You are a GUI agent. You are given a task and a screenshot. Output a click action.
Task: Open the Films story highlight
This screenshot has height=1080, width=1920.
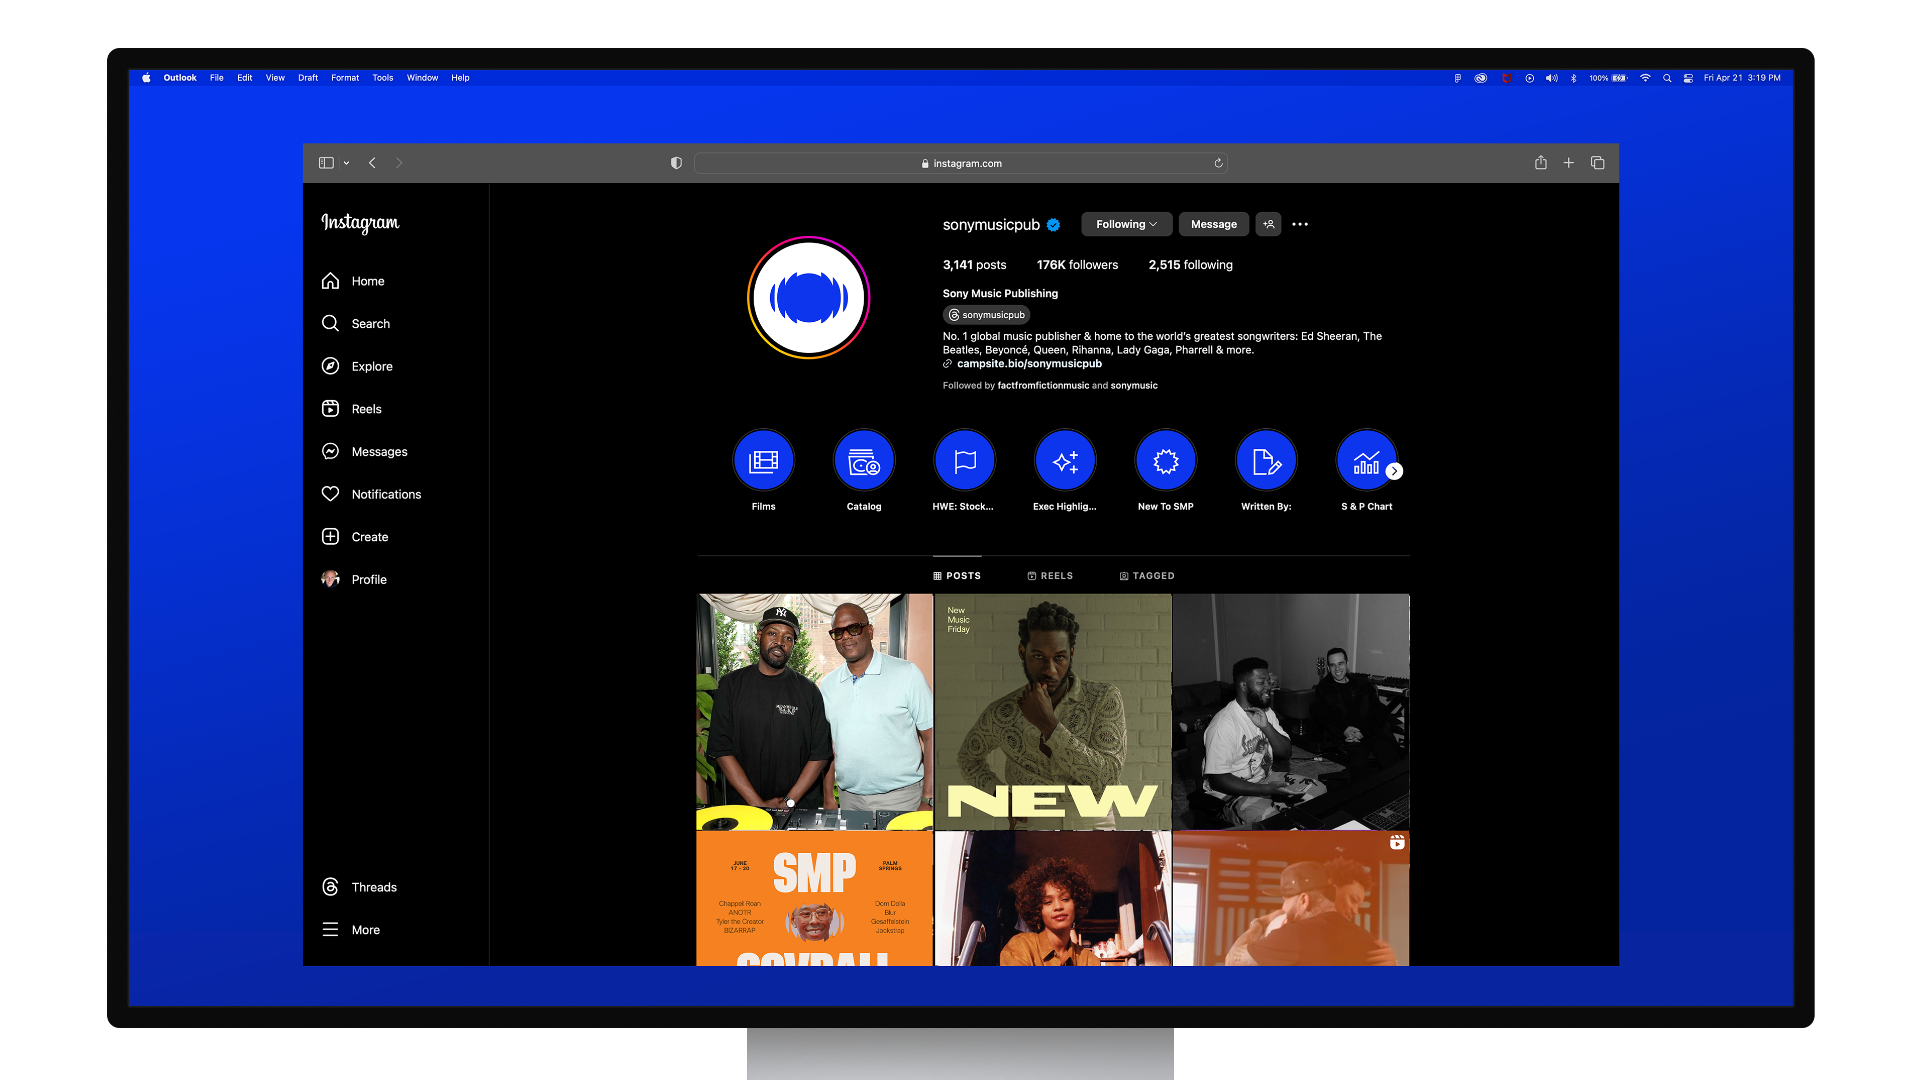763,461
